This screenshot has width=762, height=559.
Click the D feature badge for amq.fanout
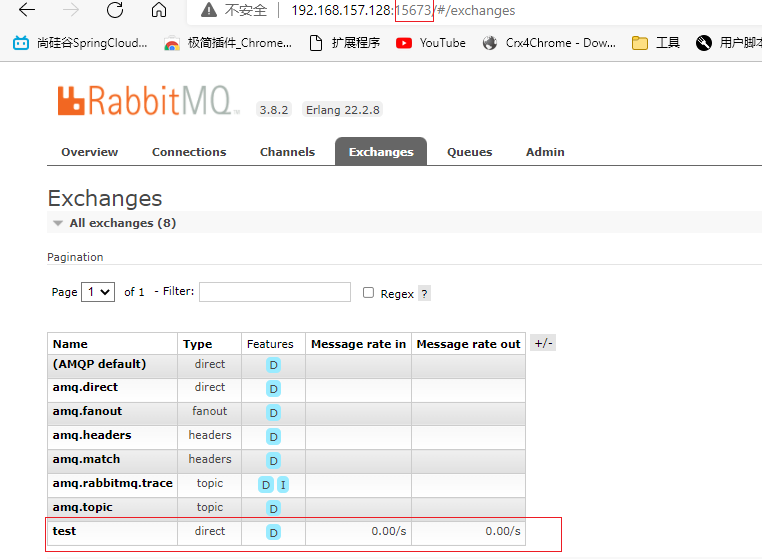point(274,413)
